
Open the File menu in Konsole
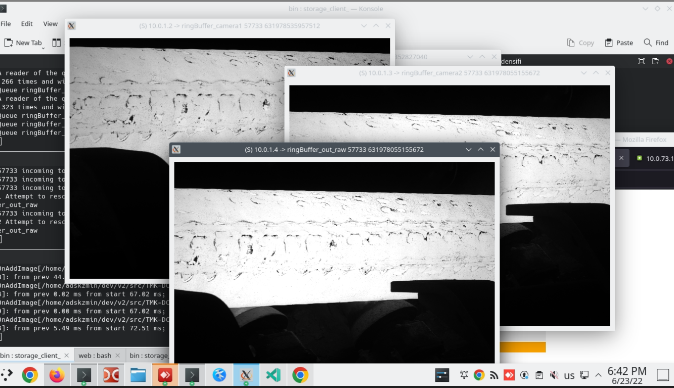(x=6, y=24)
